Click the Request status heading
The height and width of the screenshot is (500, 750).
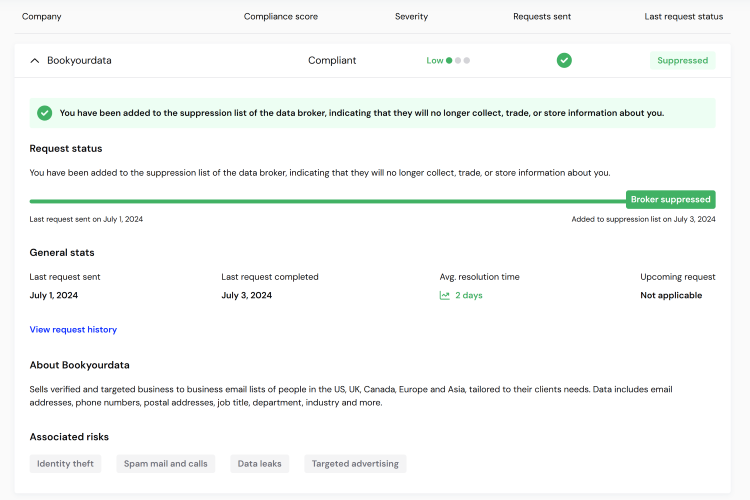[x=66, y=148]
